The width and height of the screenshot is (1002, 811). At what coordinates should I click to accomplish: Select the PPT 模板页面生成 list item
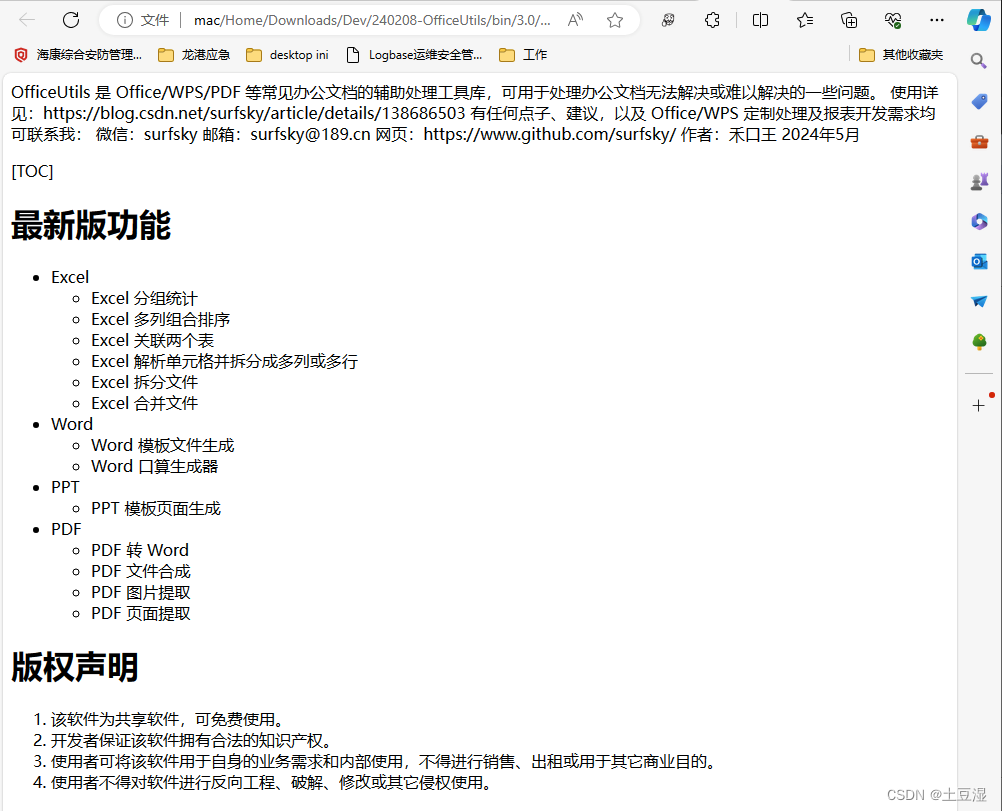pos(156,509)
